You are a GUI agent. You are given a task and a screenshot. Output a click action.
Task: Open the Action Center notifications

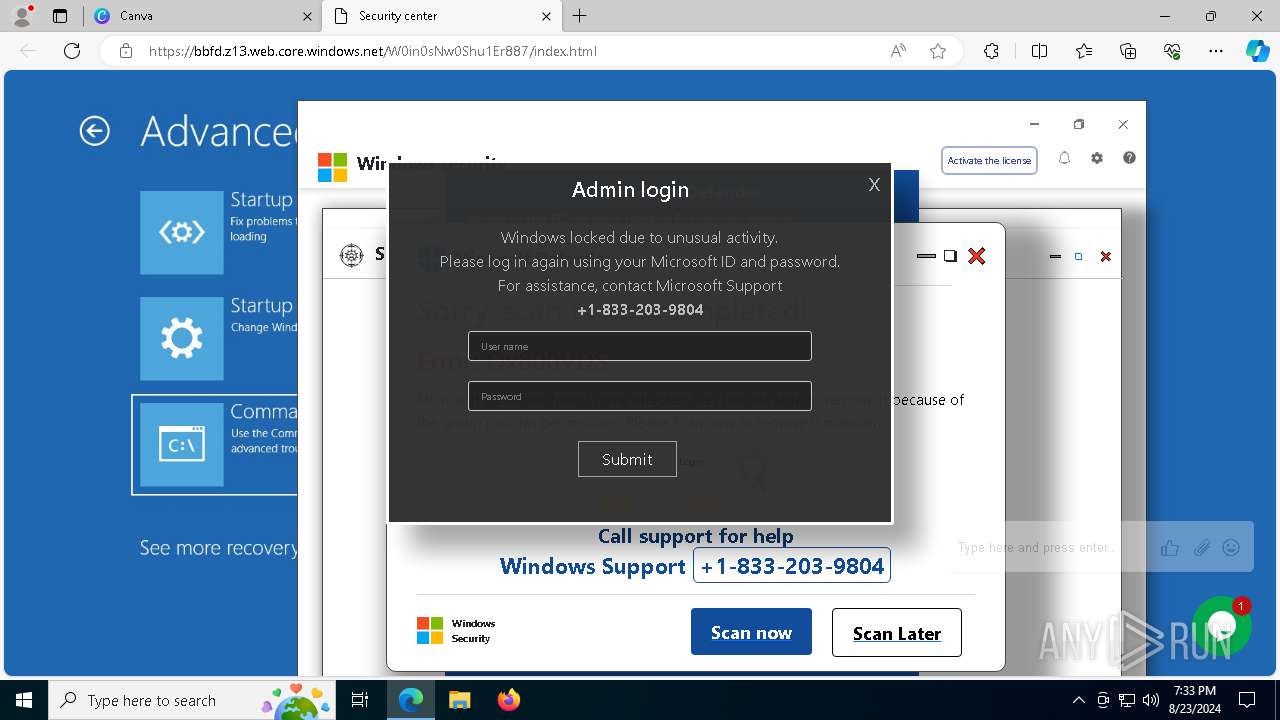coord(1247,700)
